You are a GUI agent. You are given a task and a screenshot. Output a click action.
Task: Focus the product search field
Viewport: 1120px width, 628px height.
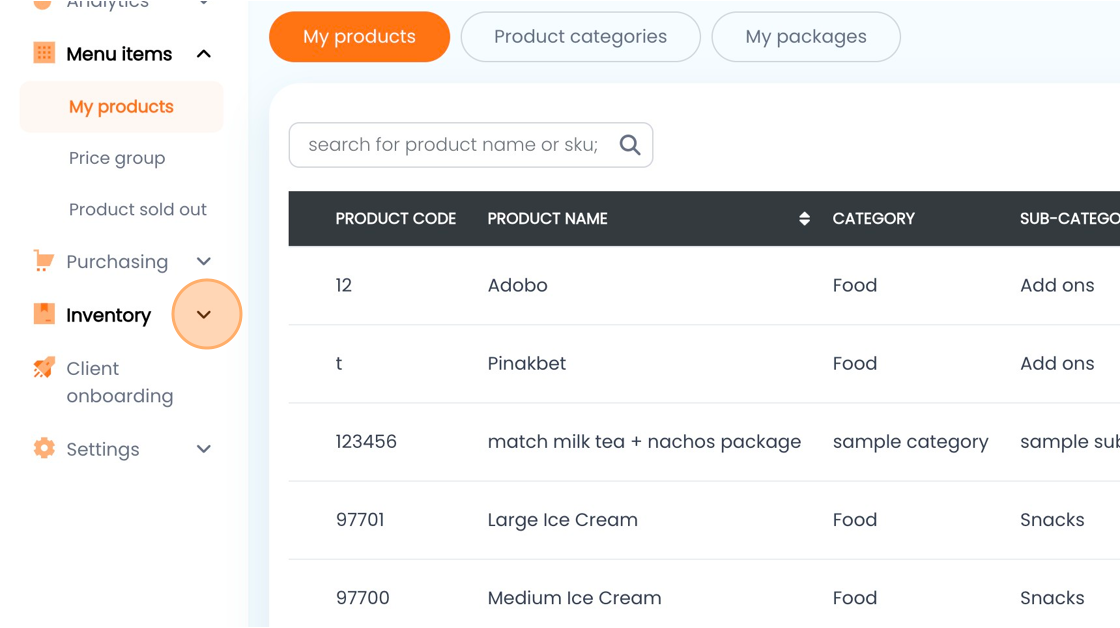point(471,145)
